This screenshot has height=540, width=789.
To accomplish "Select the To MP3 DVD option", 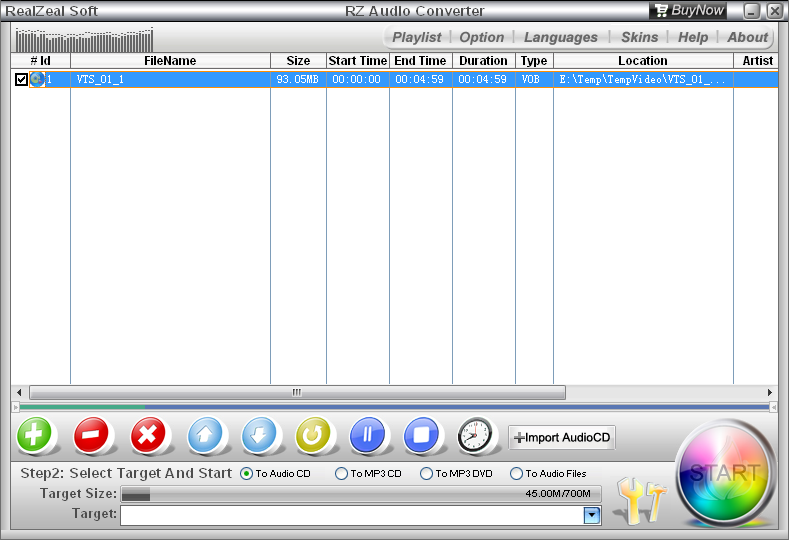I will point(427,474).
